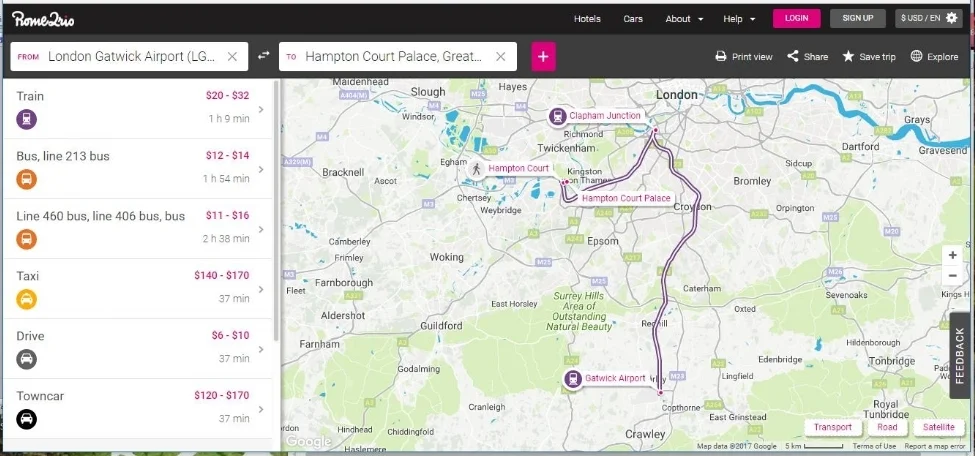The width and height of the screenshot is (975, 456).
Task: Click the purple Train route icon
Action: (27, 119)
